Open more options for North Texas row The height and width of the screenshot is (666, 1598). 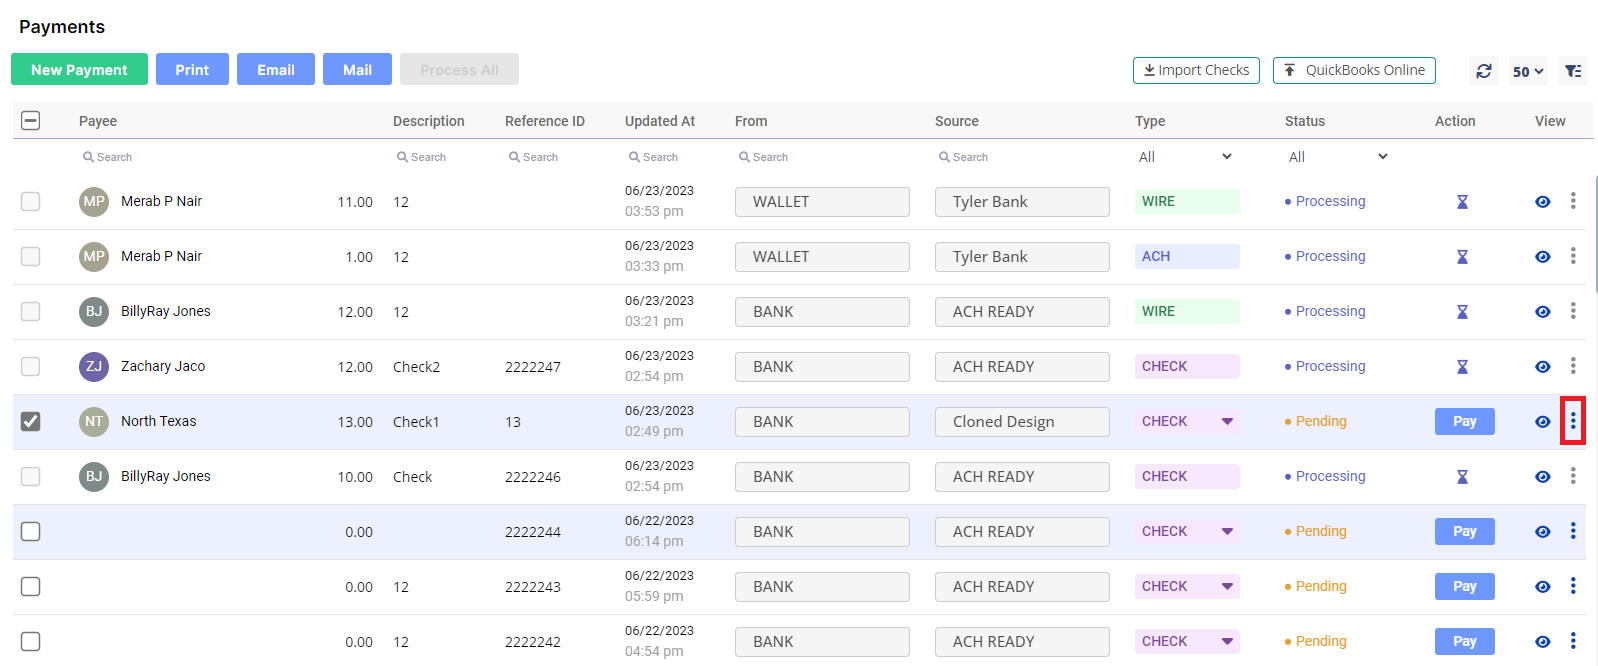[1573, 421]
